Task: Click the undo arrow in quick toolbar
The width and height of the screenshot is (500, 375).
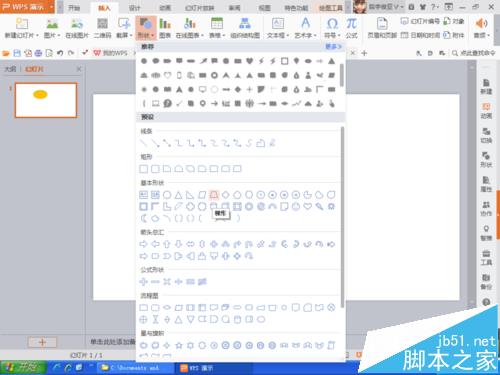Action: [x=60, y=53]
